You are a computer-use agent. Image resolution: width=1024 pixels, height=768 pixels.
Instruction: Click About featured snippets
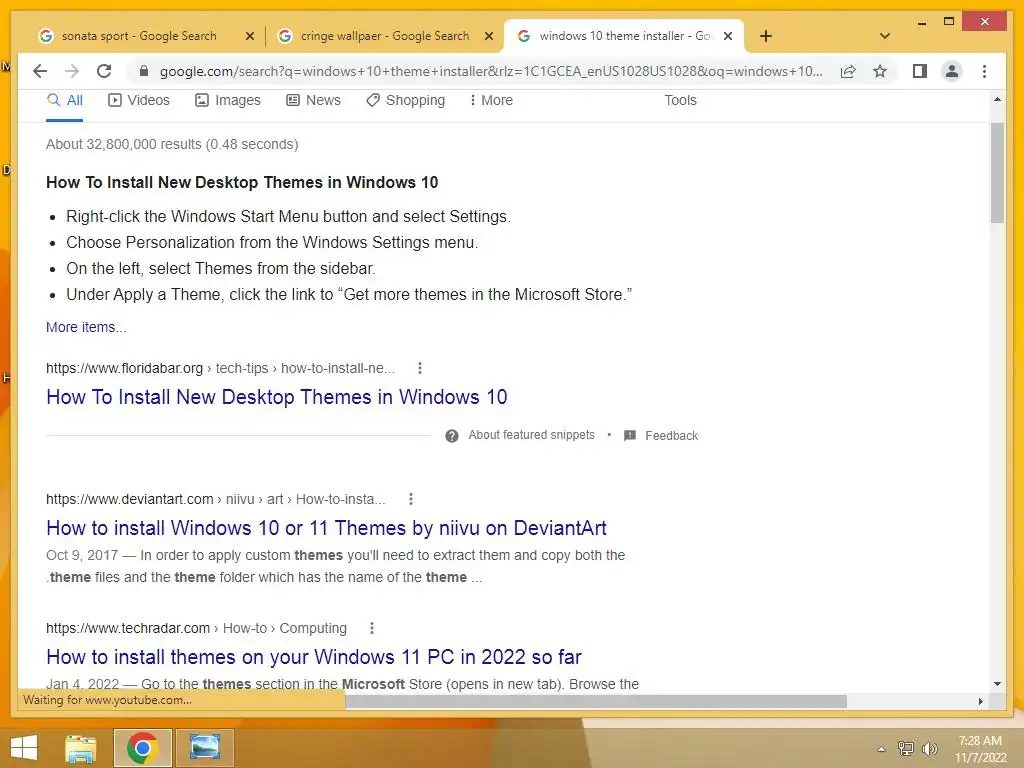(531, 435)
